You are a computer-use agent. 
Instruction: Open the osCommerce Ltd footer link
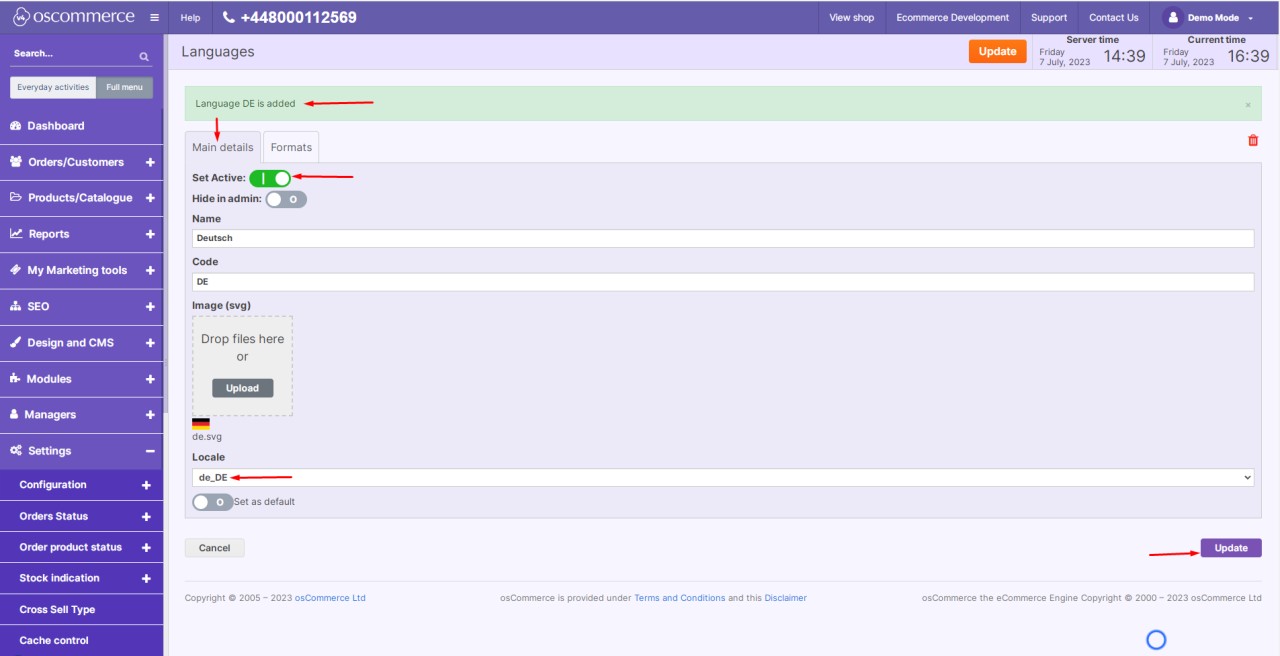point(330,598)
